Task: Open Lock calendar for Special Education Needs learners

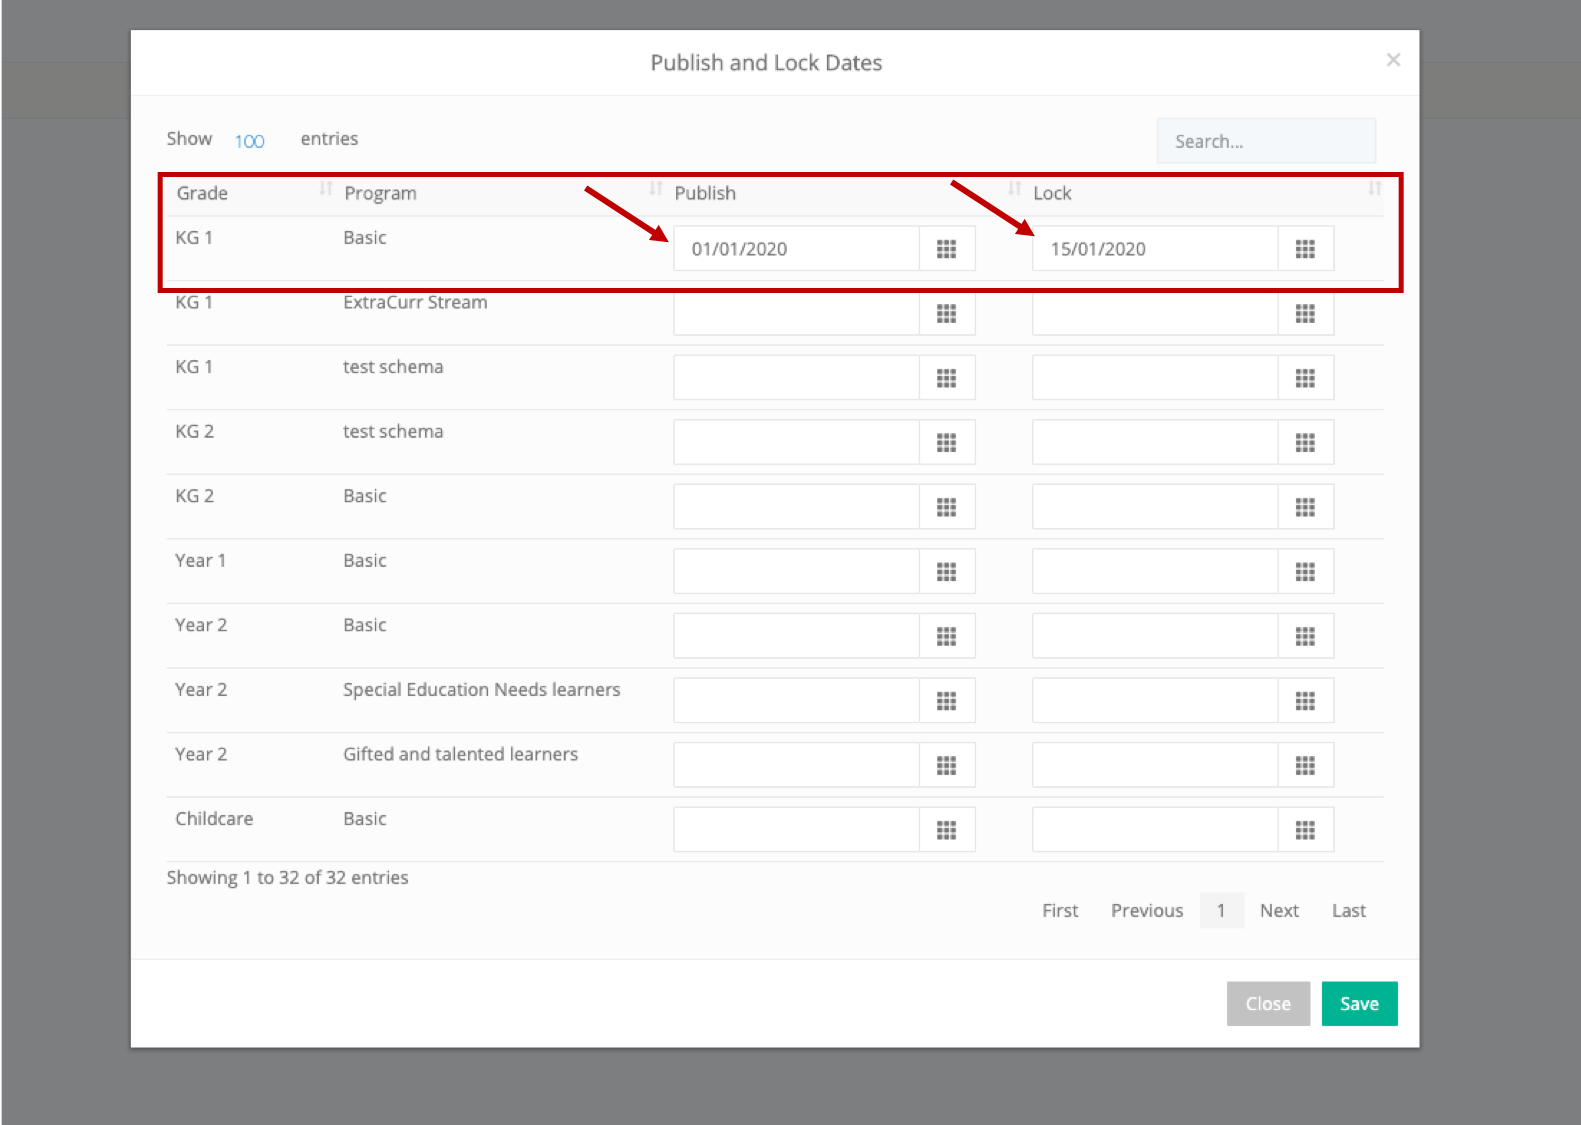Action: coord(1305,701)
